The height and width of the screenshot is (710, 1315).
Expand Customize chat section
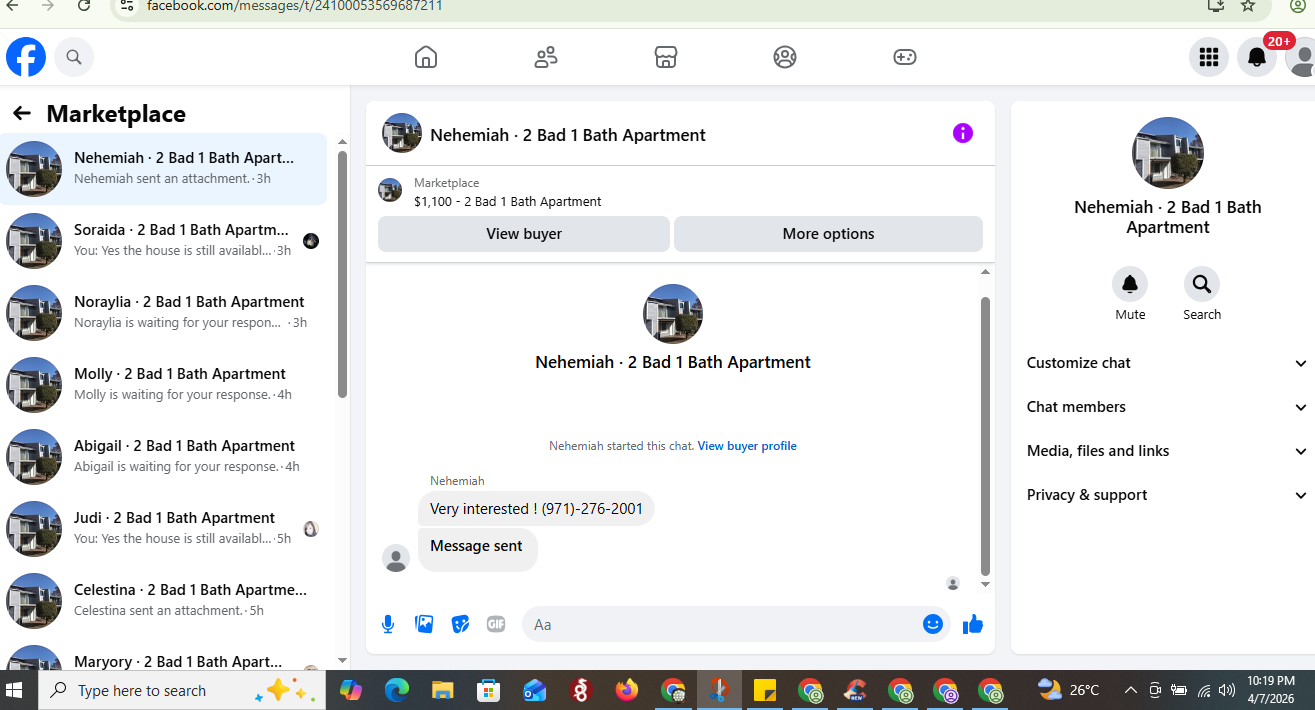pos(1167,363)
